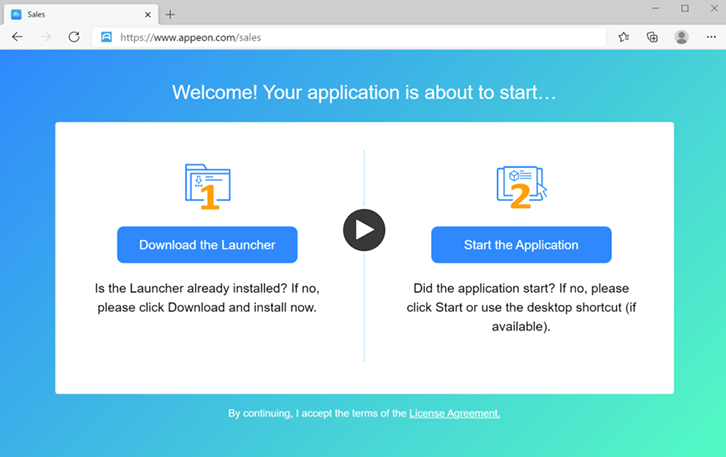The height and width of the screenshot is (457, 726).
Task: Refresh the current page
Action: coord(74,37)
